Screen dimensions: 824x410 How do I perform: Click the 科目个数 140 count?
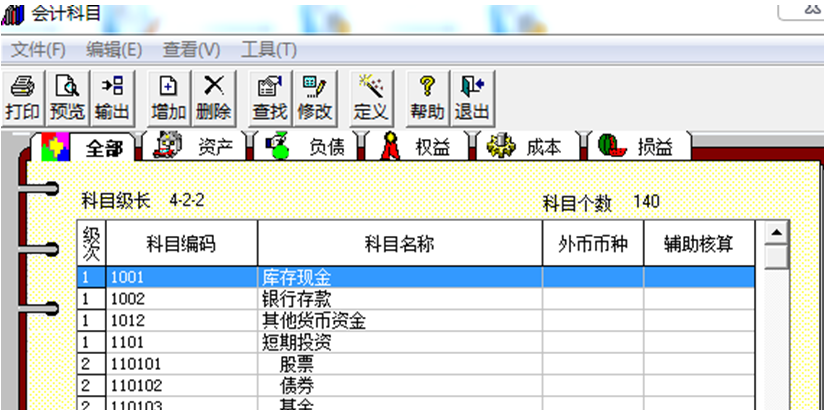(601, 202)
